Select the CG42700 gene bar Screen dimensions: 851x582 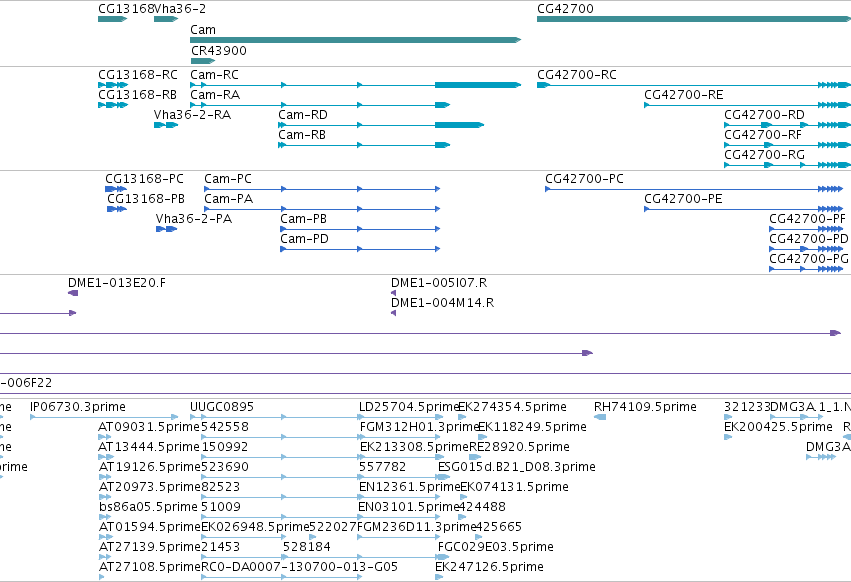(x=694, y=19)
